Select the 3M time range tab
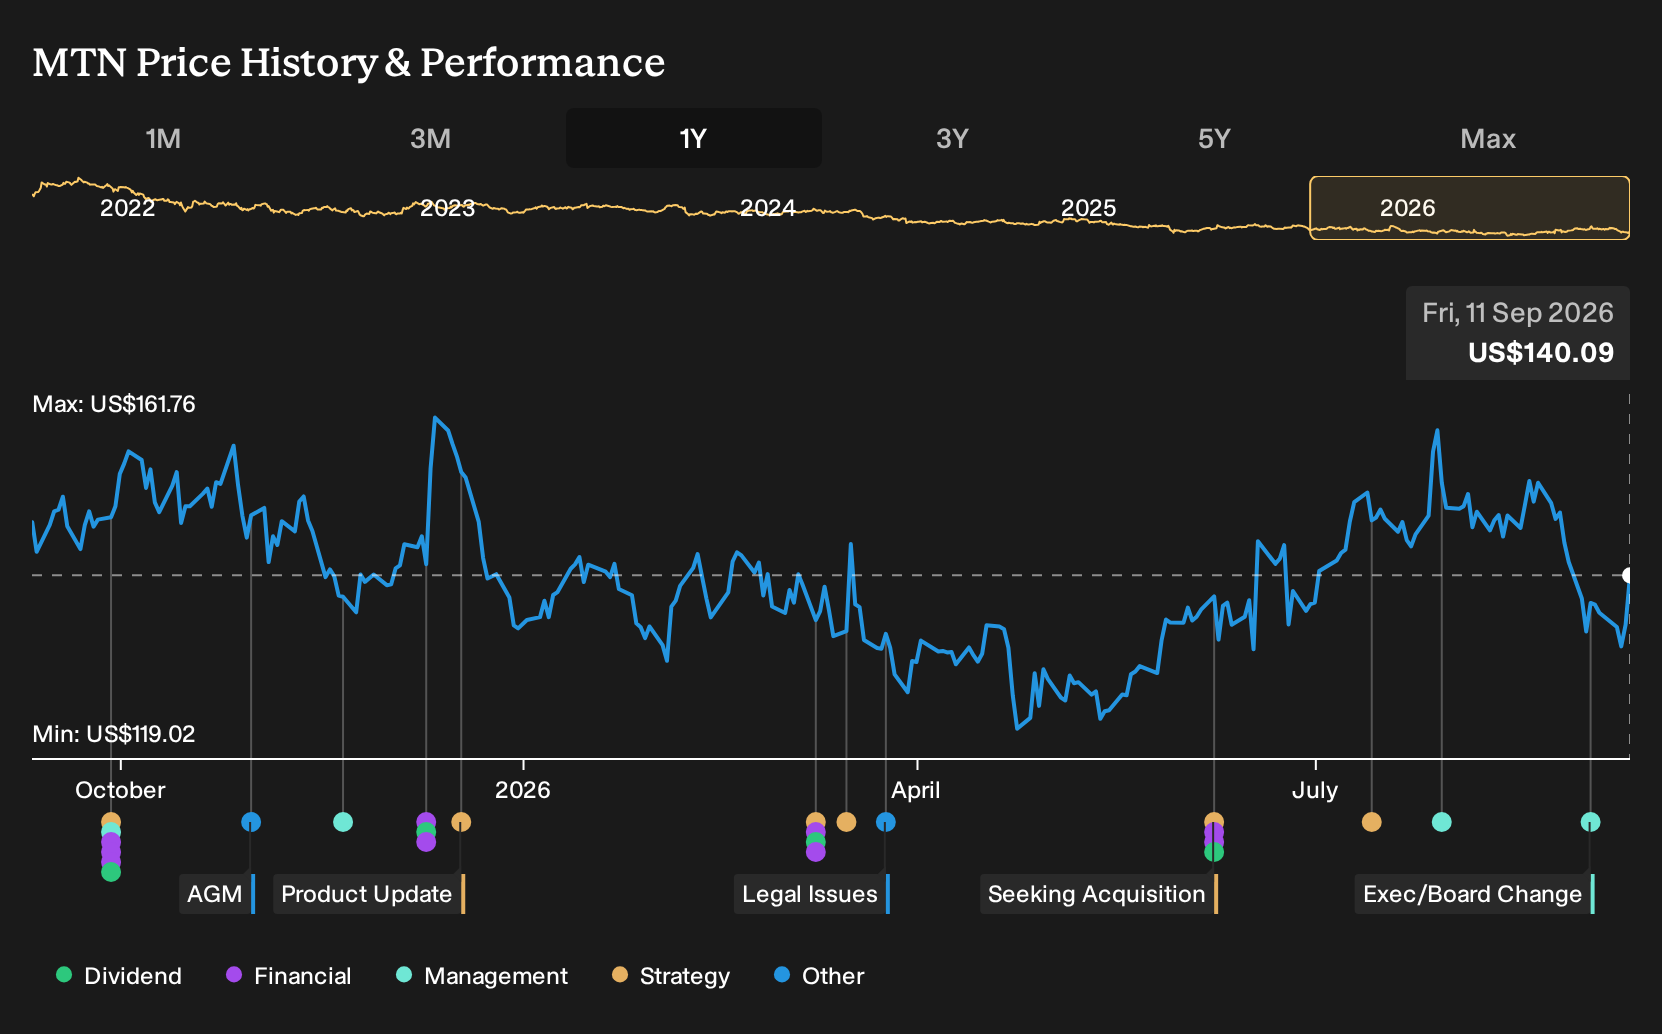1662x1034 pixels. click(x=430, y=138)
